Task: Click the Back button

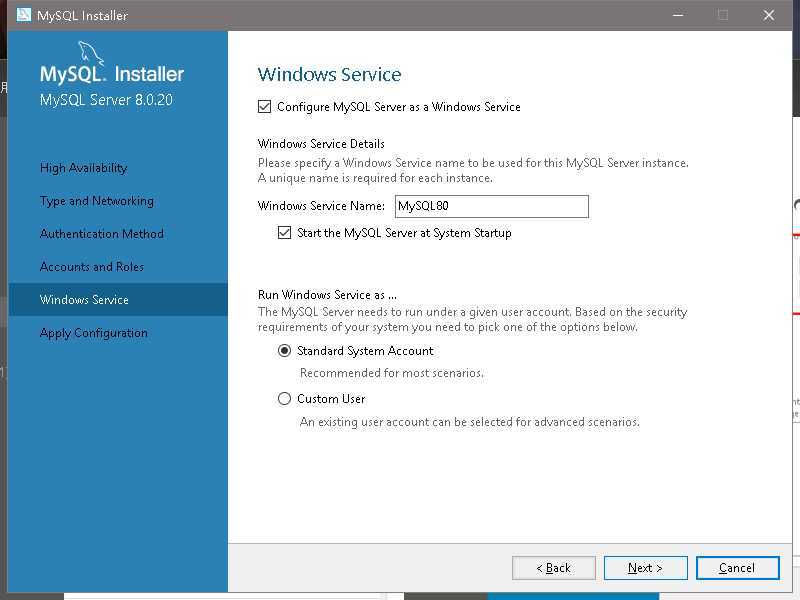Action: pyautogui.click(x=554, y=568)
